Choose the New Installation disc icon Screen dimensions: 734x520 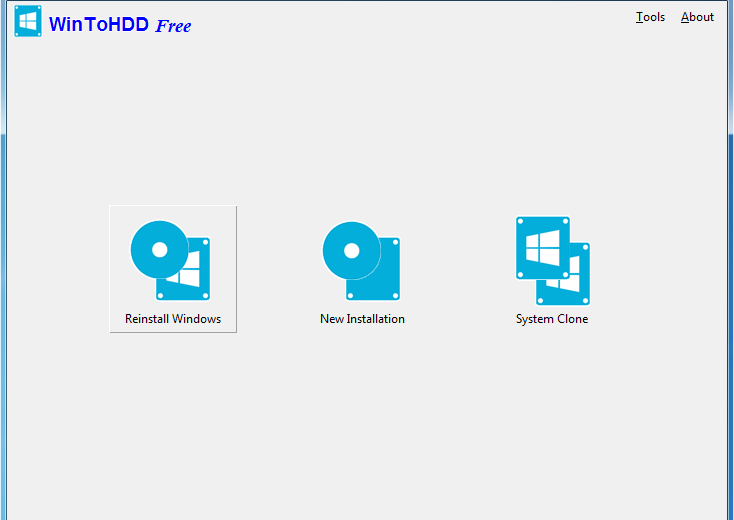pyautogui.click(x=361, y=261)
